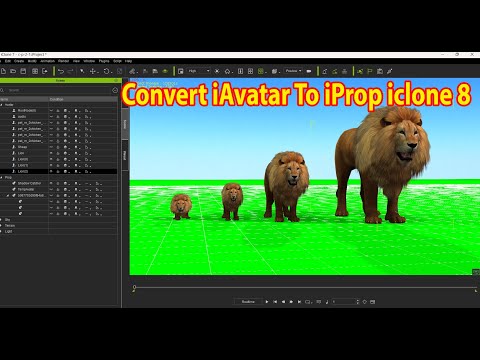Open the Plugins menu
Image resolution: width=480 pixels, height=360 pixels.
coord(104,61)
